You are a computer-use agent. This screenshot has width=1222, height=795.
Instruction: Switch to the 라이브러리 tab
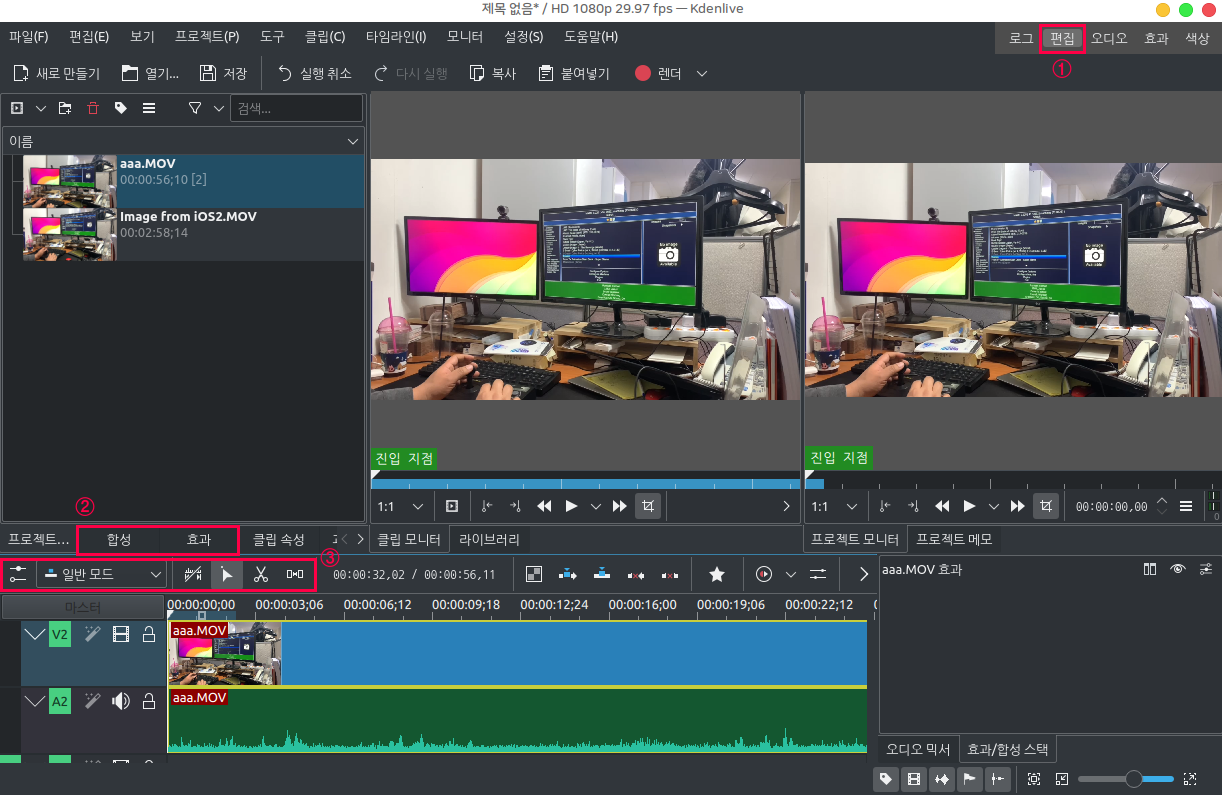(x=489, y=539)
